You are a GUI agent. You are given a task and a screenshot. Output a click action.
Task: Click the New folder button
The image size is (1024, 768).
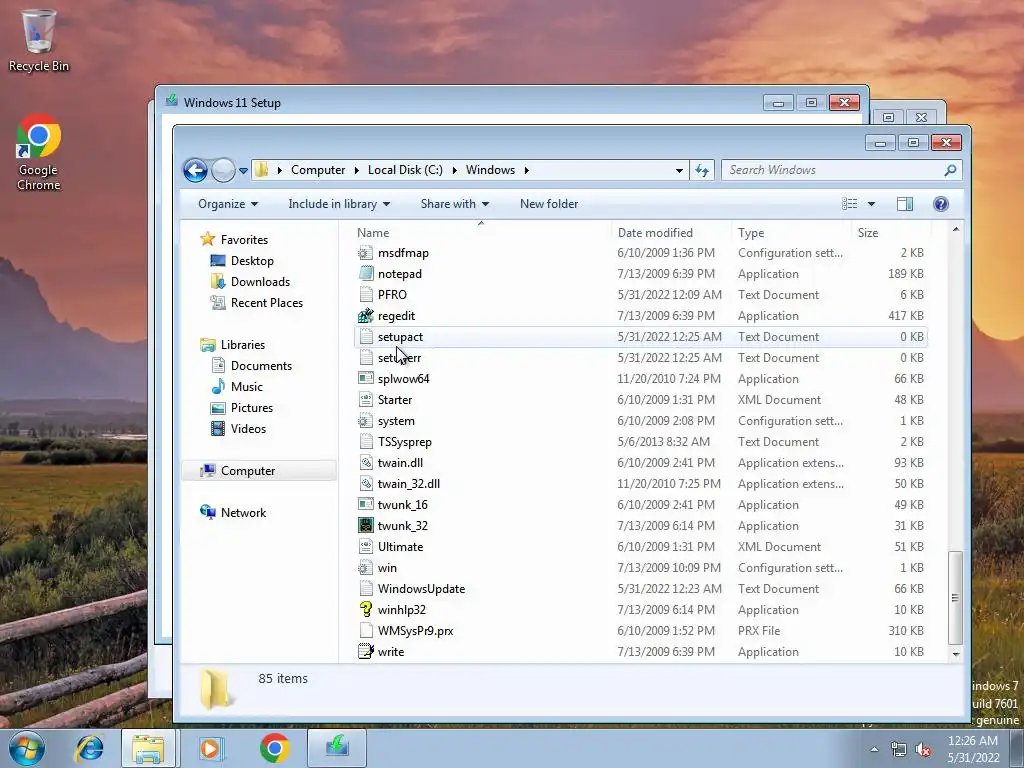[549, 204]
